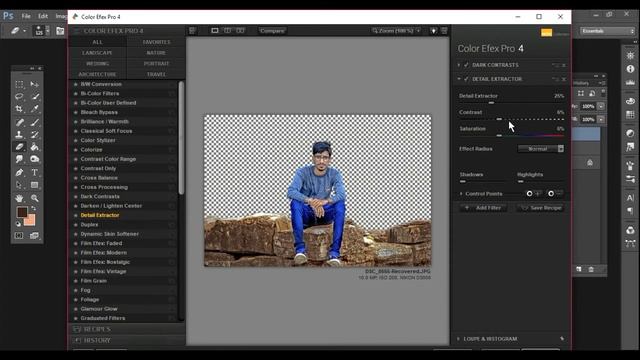Expand the Loupe & Histogram panel
The height and width of the screenshot is (360, 640).
click(x=458, y=339)
